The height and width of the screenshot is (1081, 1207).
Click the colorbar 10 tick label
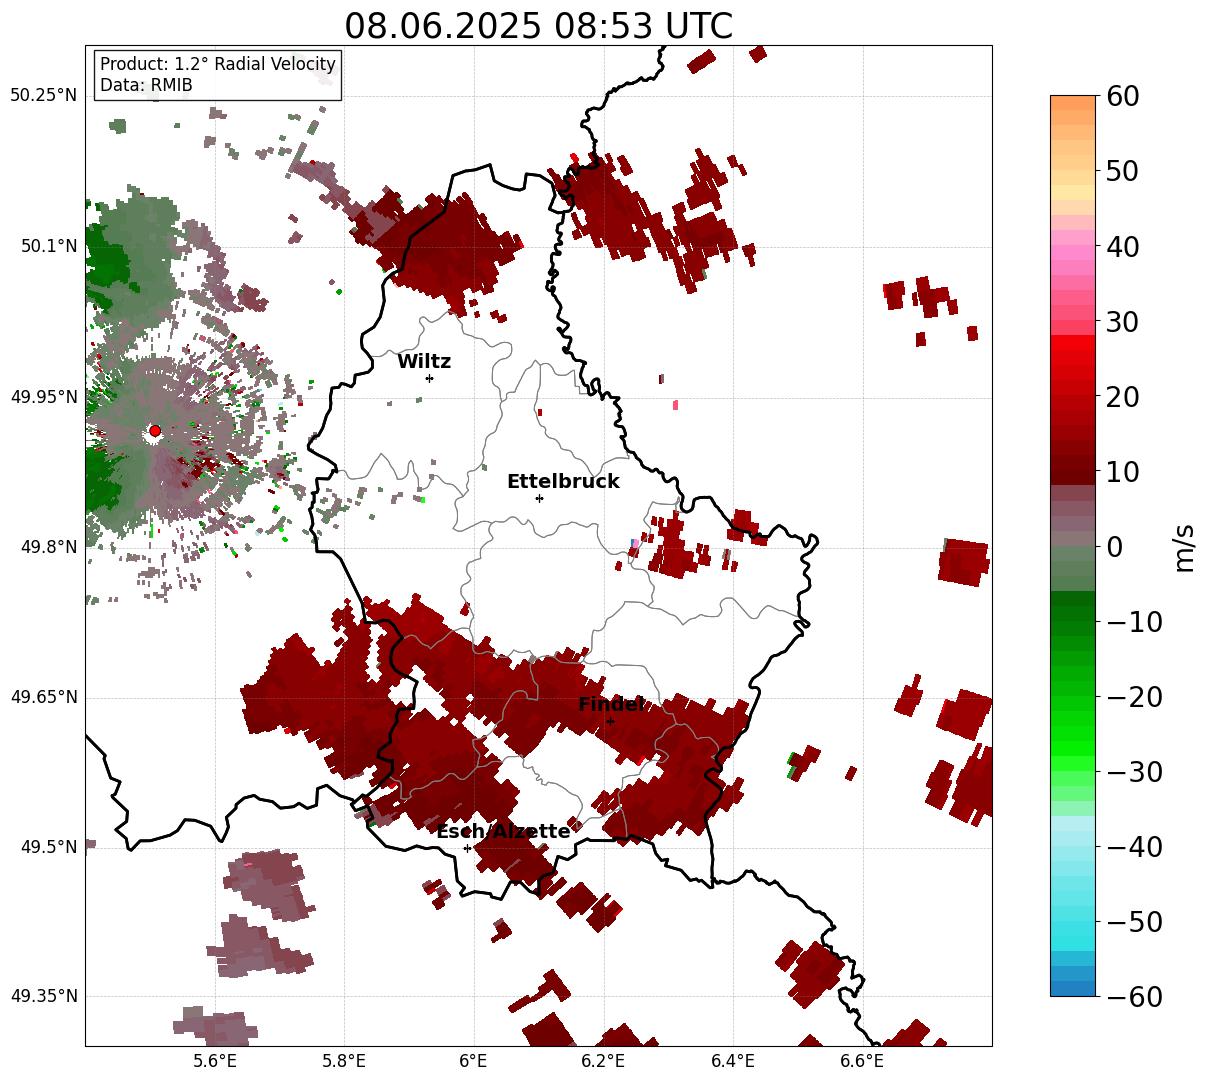tap(1122, 471)
